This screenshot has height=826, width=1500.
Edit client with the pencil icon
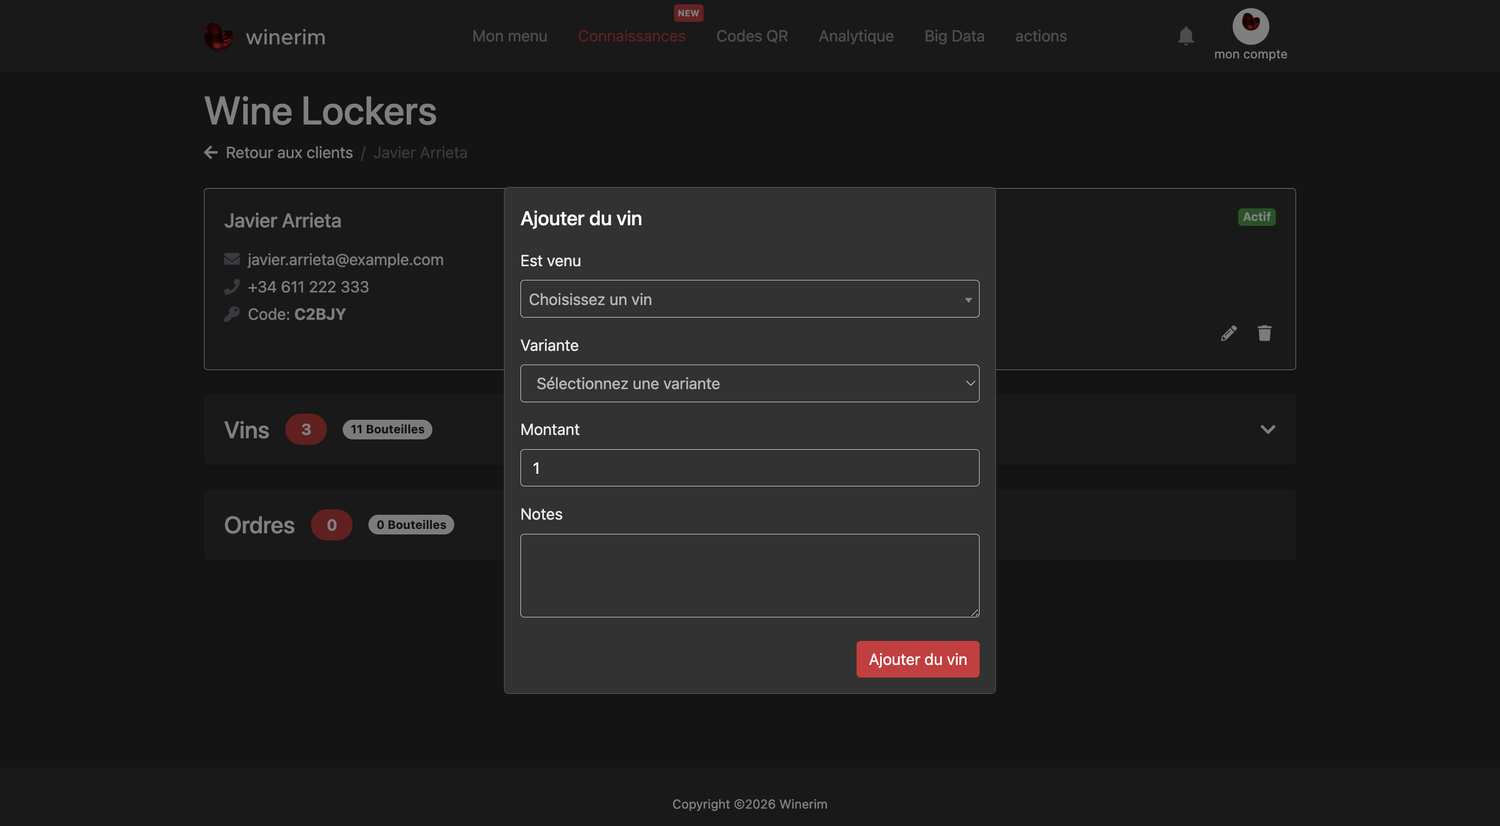[x=1229, y=333]
